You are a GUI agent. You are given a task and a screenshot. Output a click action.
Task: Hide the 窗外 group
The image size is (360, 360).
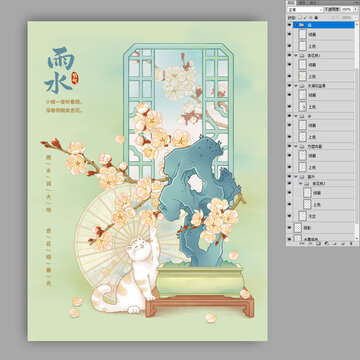tap(289, 176)
